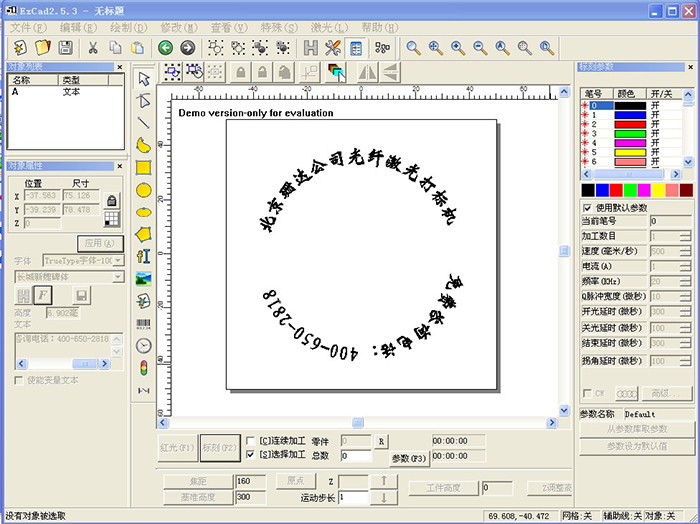Click the 标刻(F2) button

(220, 448)
